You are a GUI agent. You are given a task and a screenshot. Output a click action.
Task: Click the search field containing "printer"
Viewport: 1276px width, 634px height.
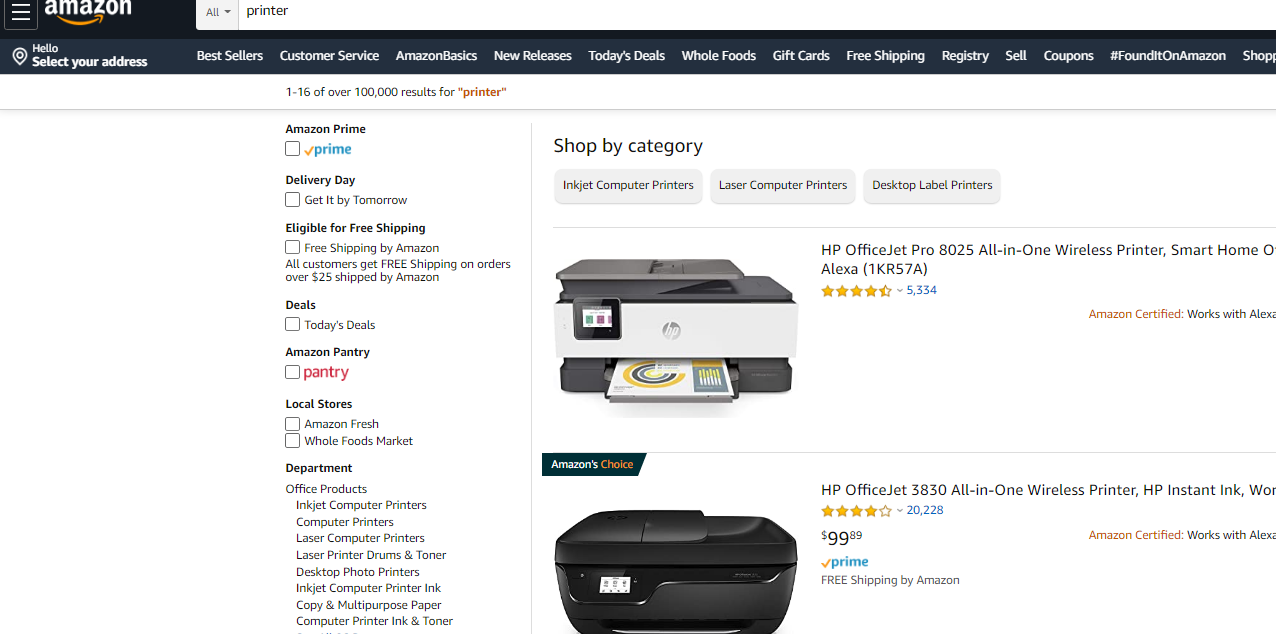coord(700,12)
